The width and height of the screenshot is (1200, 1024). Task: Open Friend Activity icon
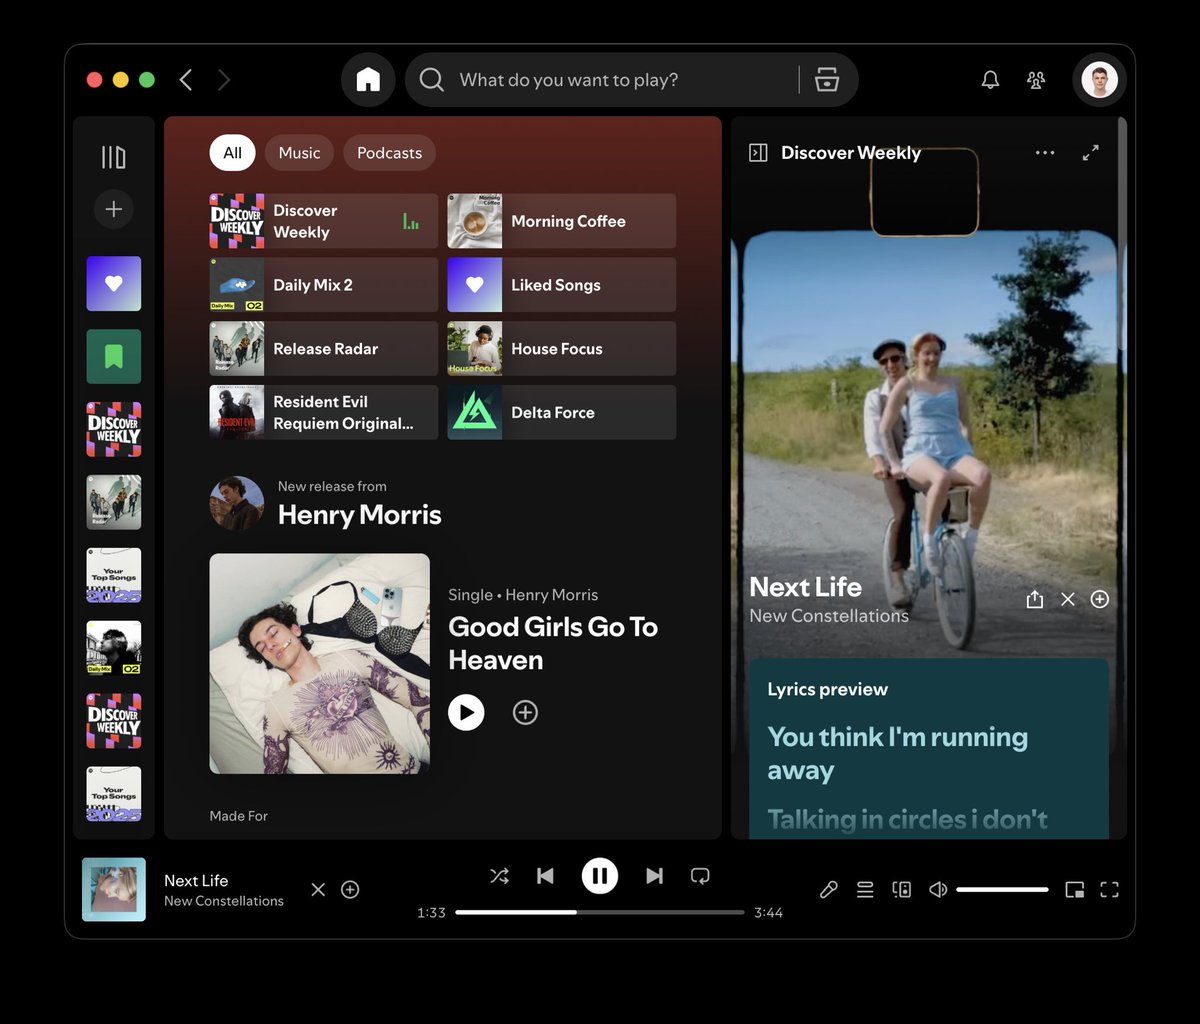tap(1036, 80)
